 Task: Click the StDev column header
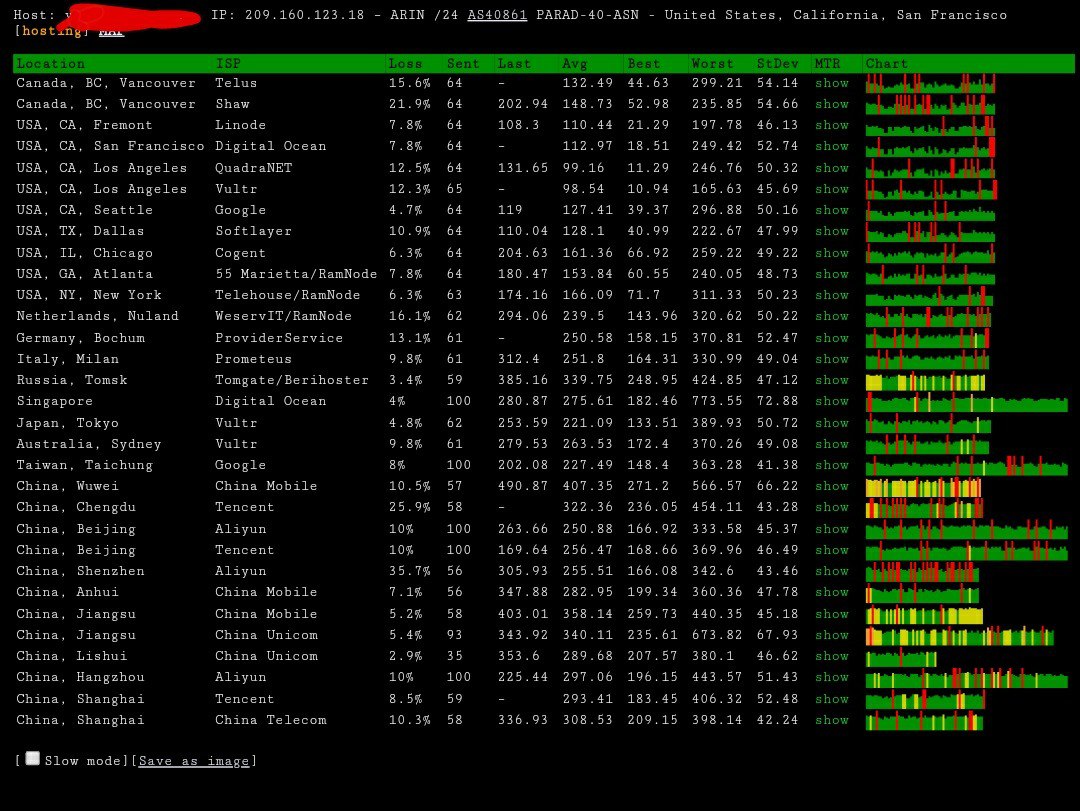pyautogui.click(x=777, y=63)
